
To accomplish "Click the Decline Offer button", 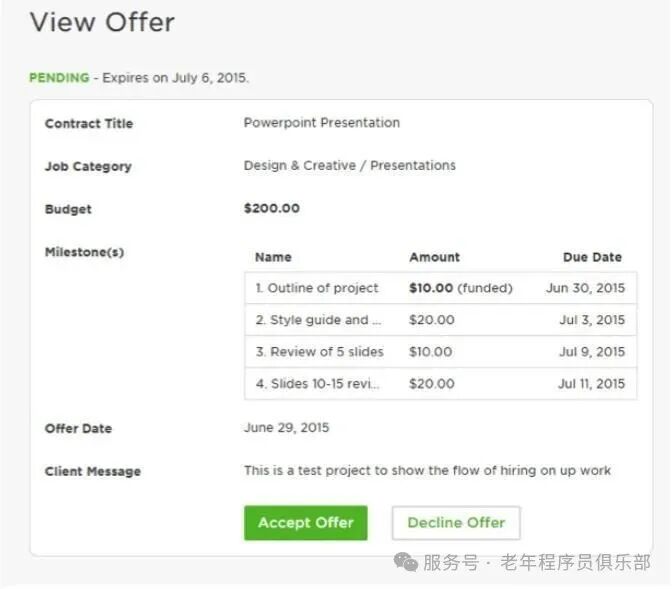I will tap(456, 523).
